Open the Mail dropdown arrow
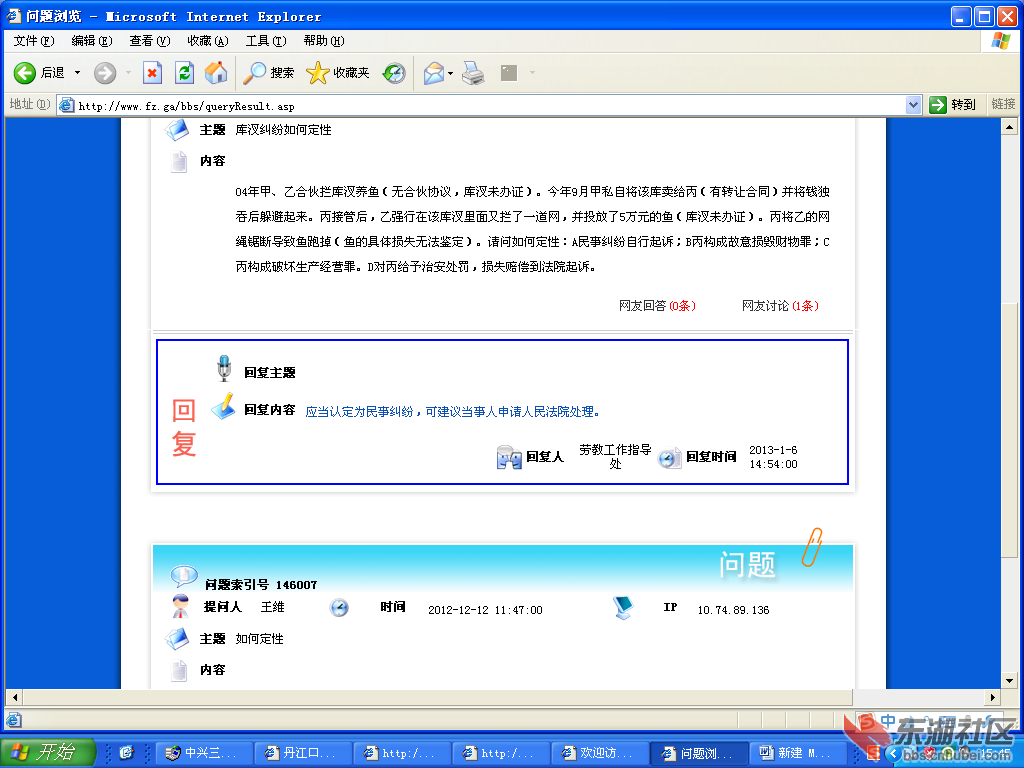Screen dimensions: 1024x768 (451, 72)
